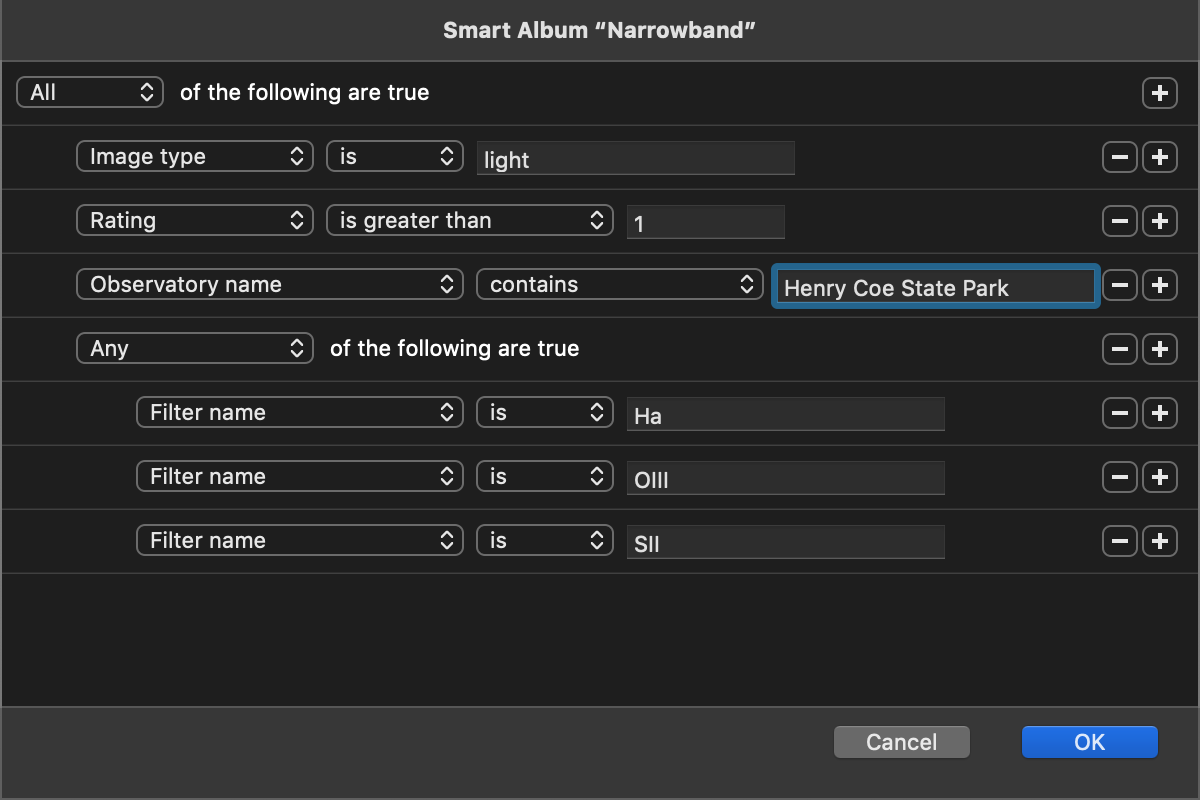Viewport: 1200px width, 800px height.
Task: Open the Any match-type dropdown
Action: point(194,349)
